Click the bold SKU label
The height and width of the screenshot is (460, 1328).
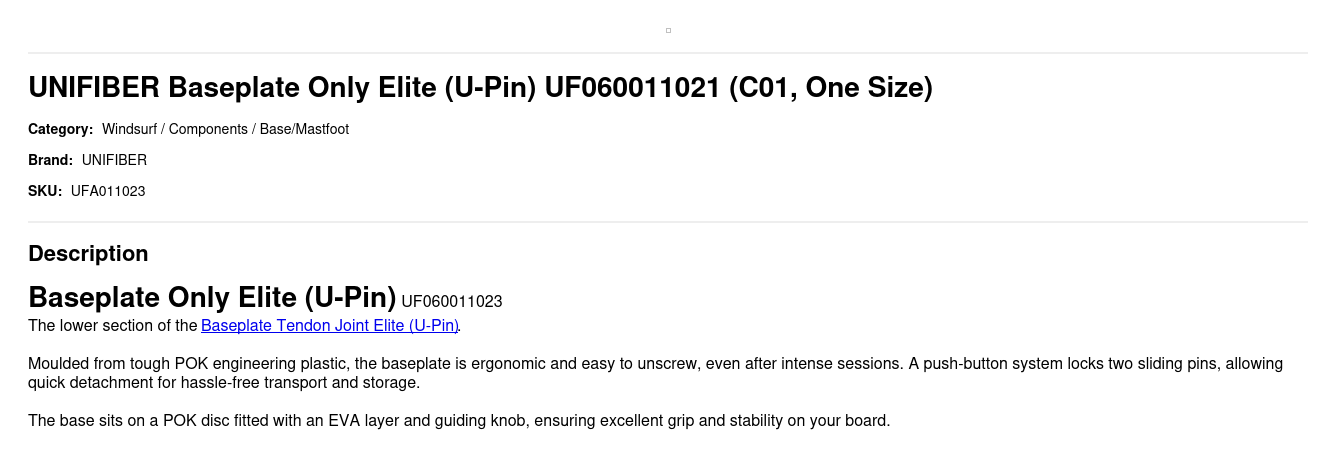pos(45,191)
